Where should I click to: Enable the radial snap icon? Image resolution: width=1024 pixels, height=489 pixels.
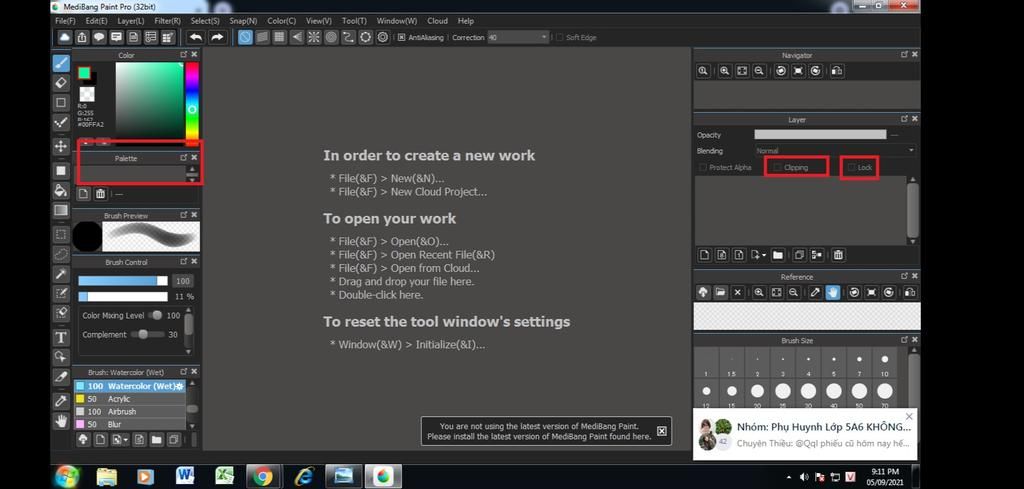[x=314, y=37]
